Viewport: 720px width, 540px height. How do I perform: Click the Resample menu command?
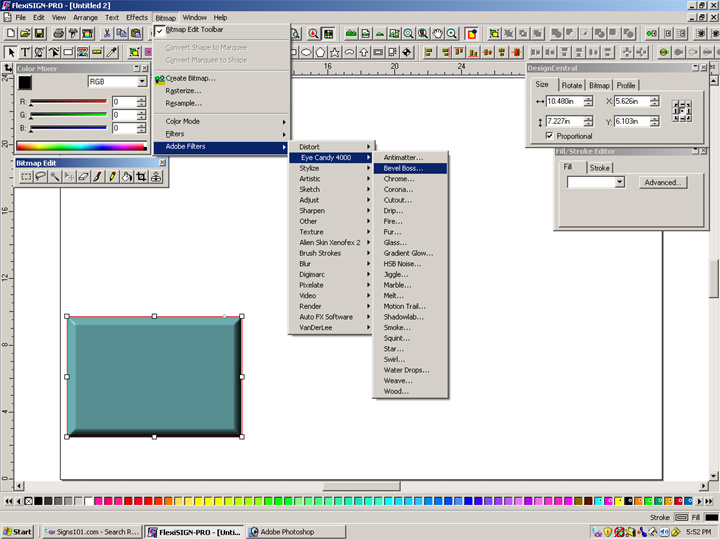coord(221,103)
